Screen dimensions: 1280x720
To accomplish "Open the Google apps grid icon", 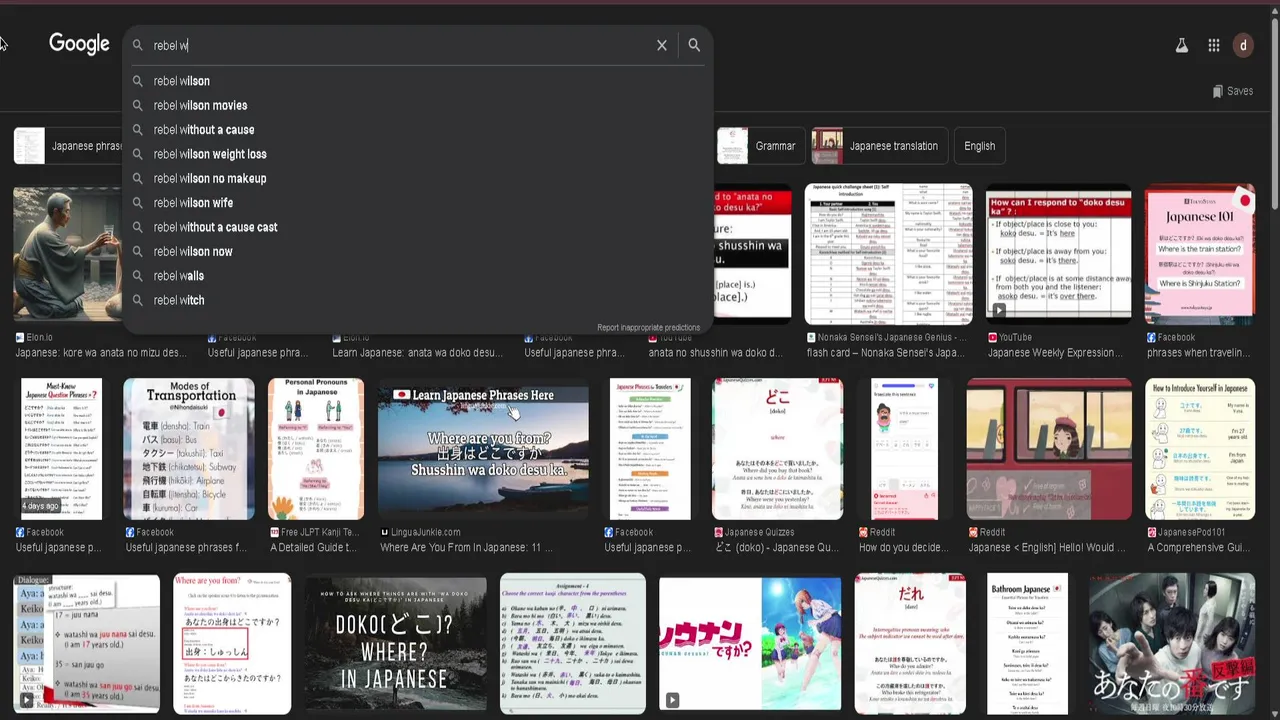I will coord(1214,45).
